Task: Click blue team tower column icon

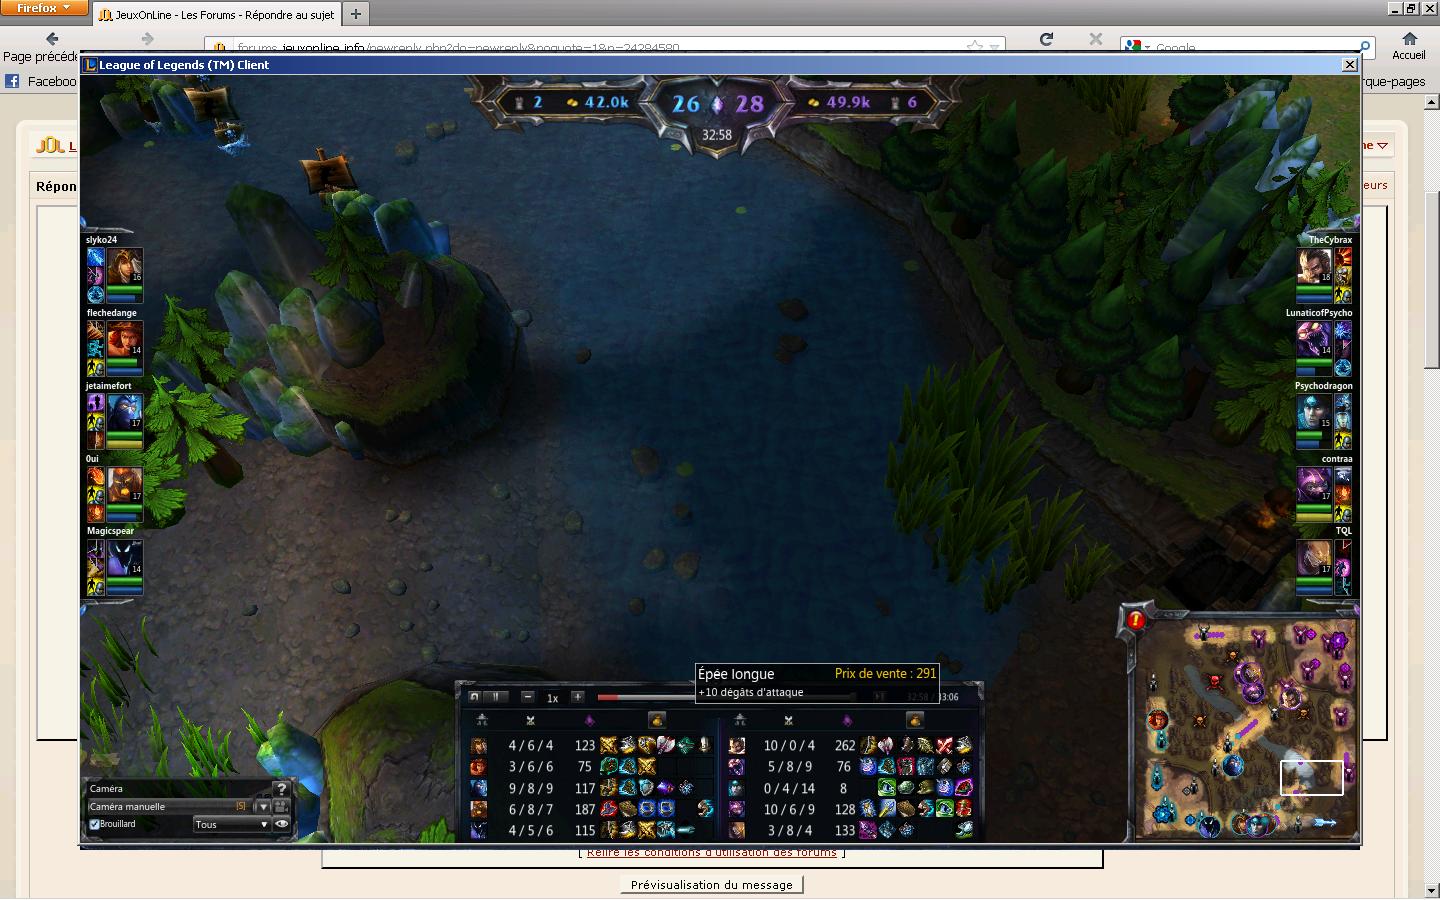Action: click(x=483, y=720)
